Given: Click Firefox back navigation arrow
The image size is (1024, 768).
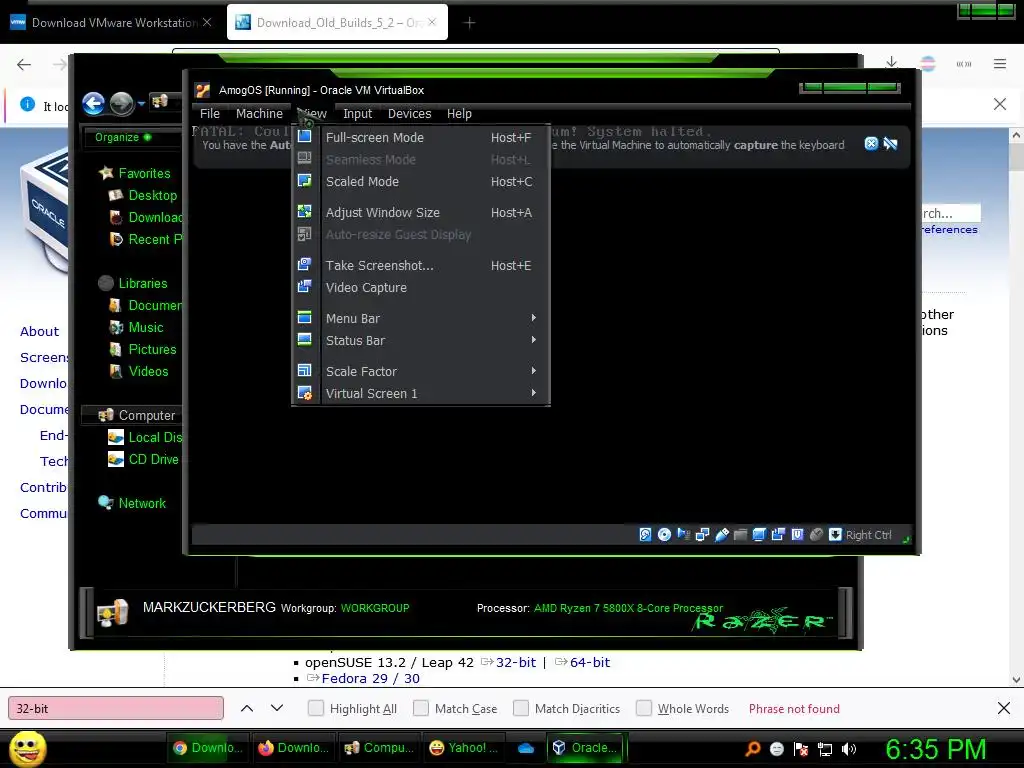Looking at the screenshot, I should coord(24,64).
